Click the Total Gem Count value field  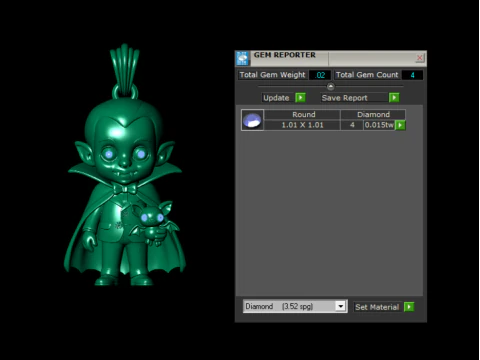tap(412, 75)
